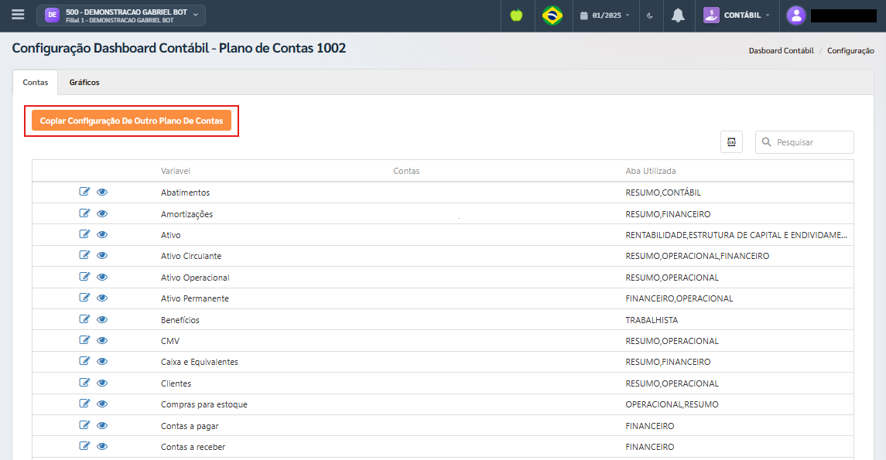Click the FINANCEIRO,OPERACIONAL cell
Screen dimensions: 886x460
679,298
